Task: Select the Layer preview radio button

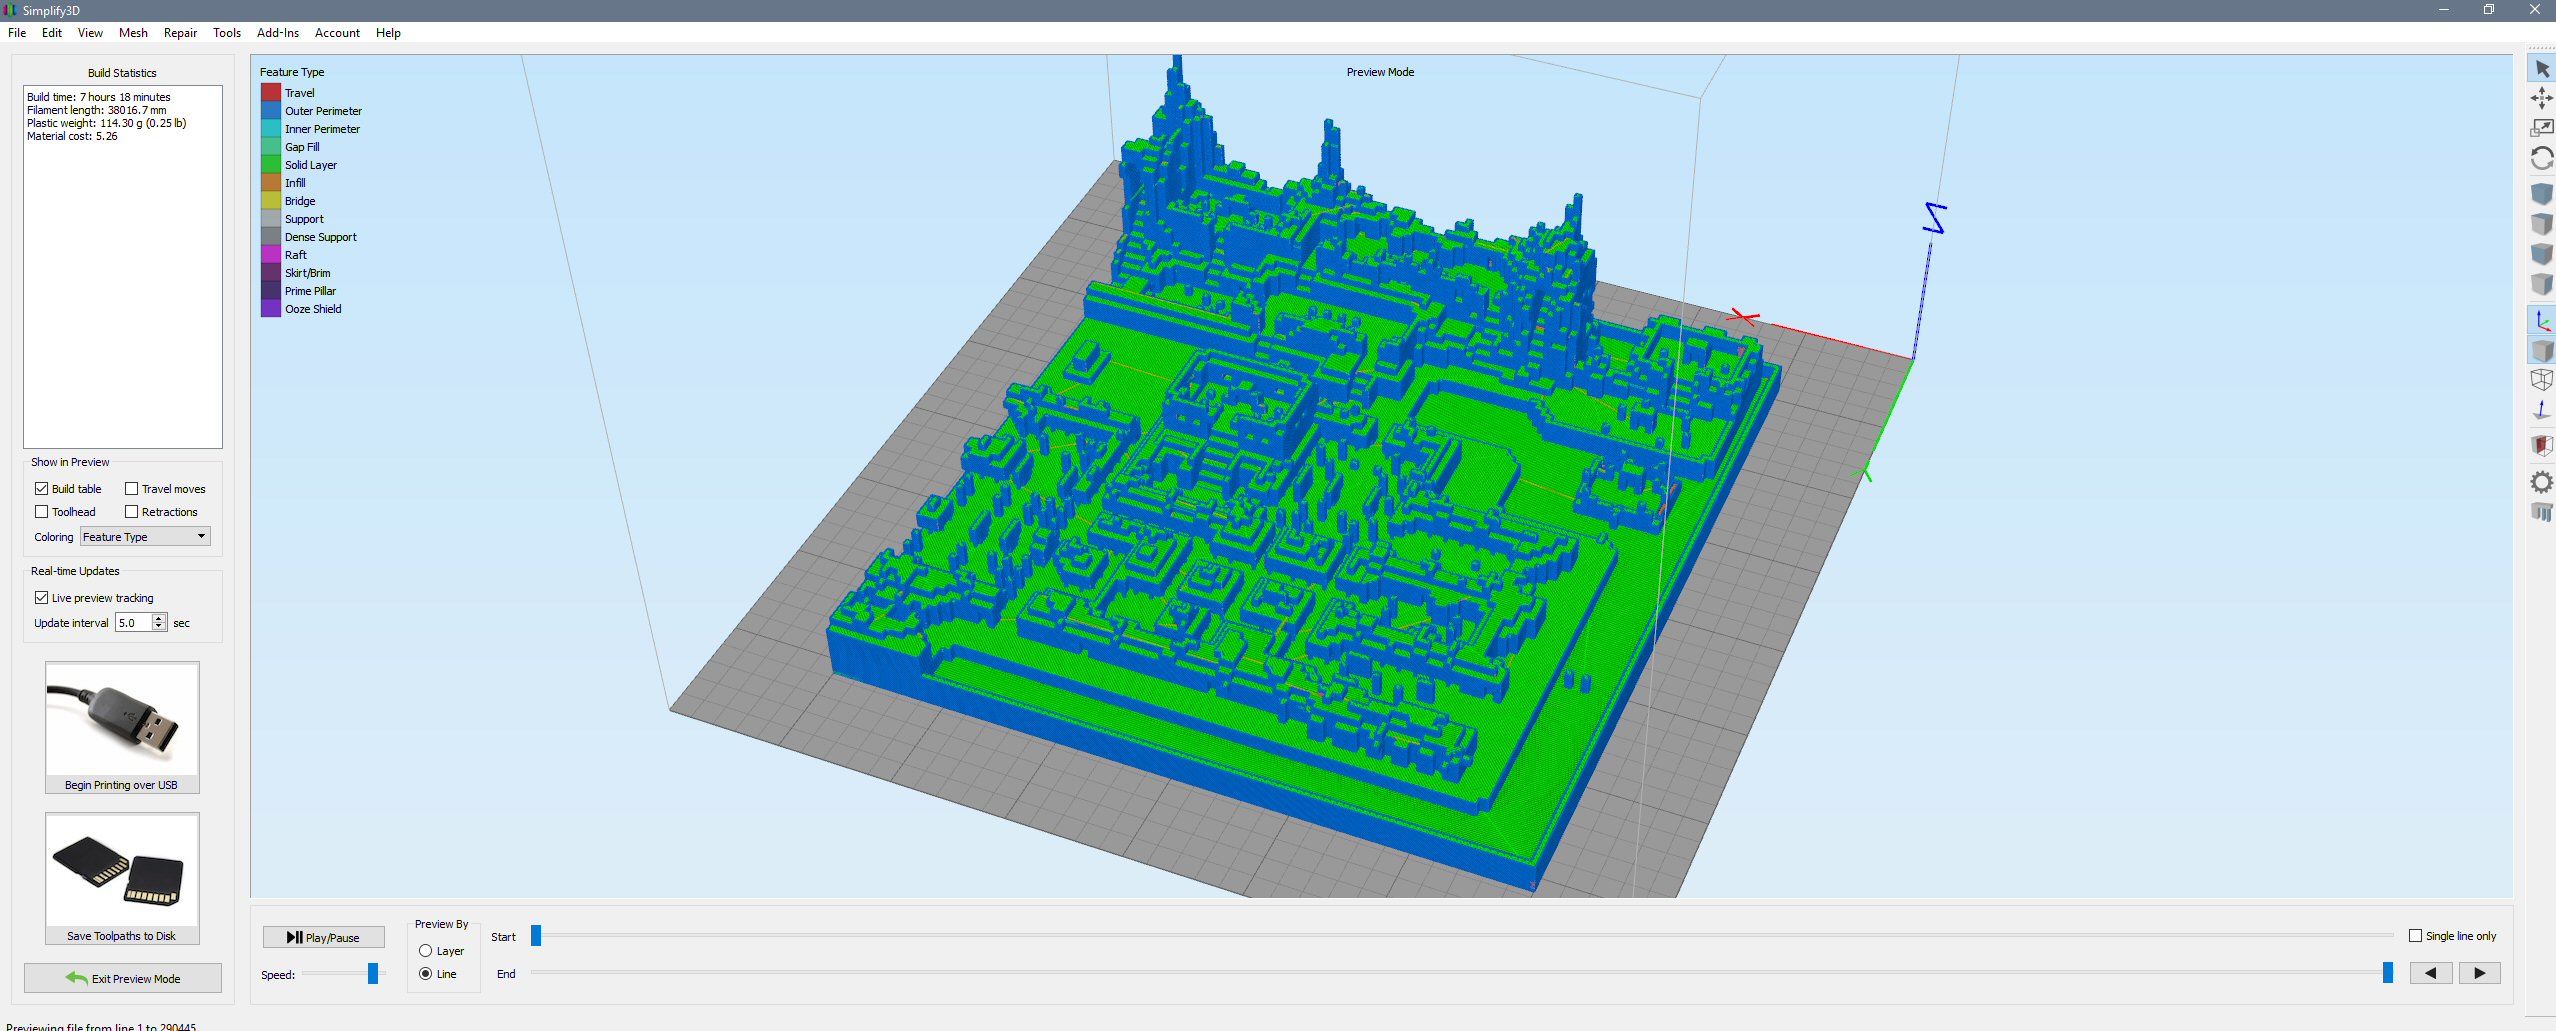Action: [426, 951]
